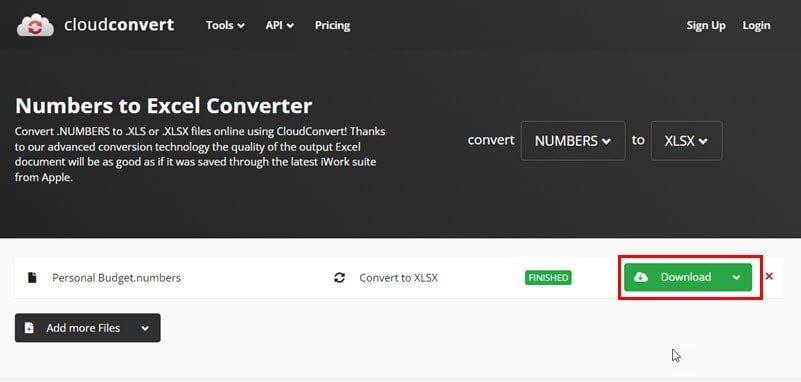Click the Convert to XLSX text

pyautogui.click(x=398, y=278)
